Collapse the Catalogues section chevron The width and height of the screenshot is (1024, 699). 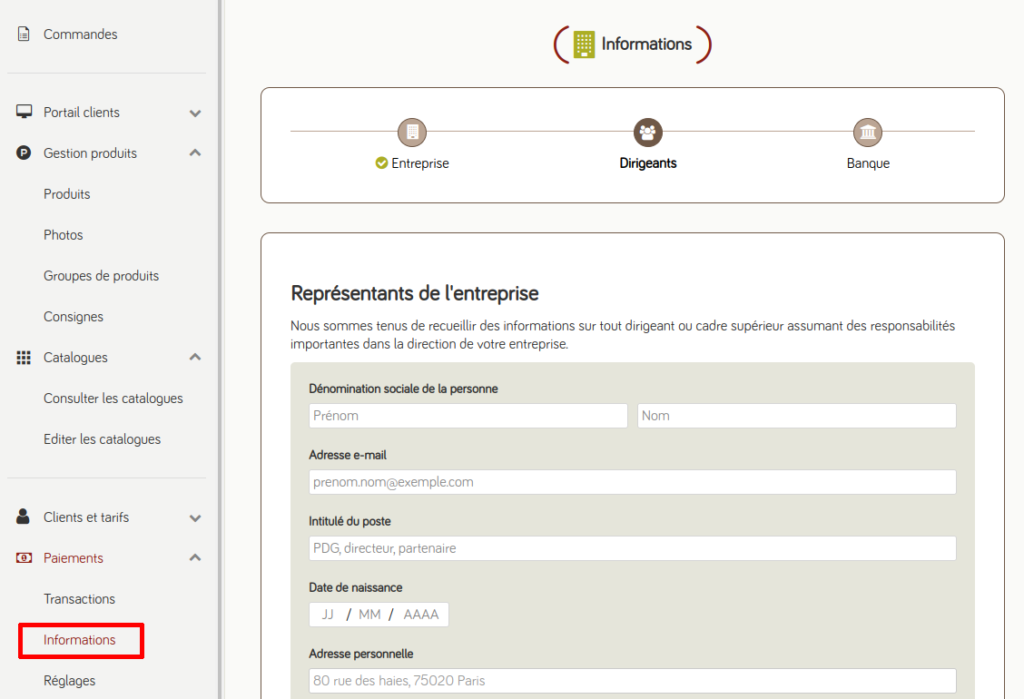195,357
